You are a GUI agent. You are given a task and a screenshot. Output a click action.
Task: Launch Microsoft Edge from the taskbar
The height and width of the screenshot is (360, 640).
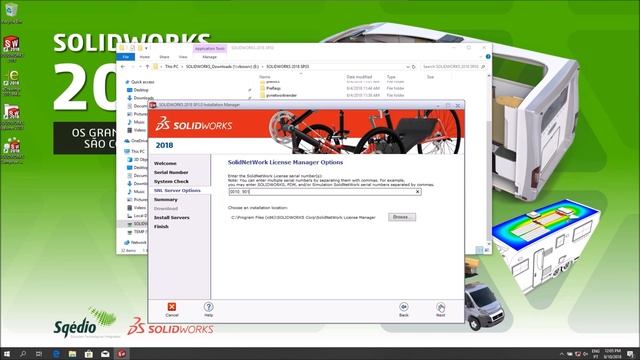56,353
